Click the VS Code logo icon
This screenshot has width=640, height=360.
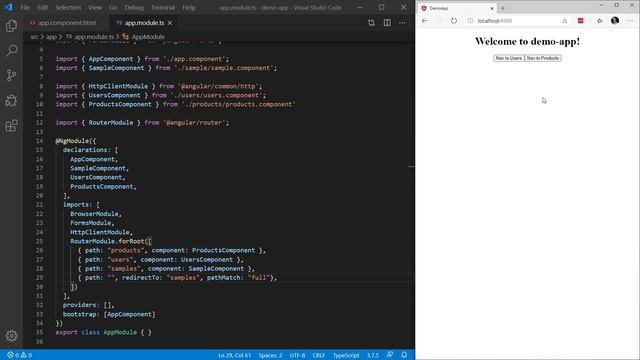tap(8, 7)
